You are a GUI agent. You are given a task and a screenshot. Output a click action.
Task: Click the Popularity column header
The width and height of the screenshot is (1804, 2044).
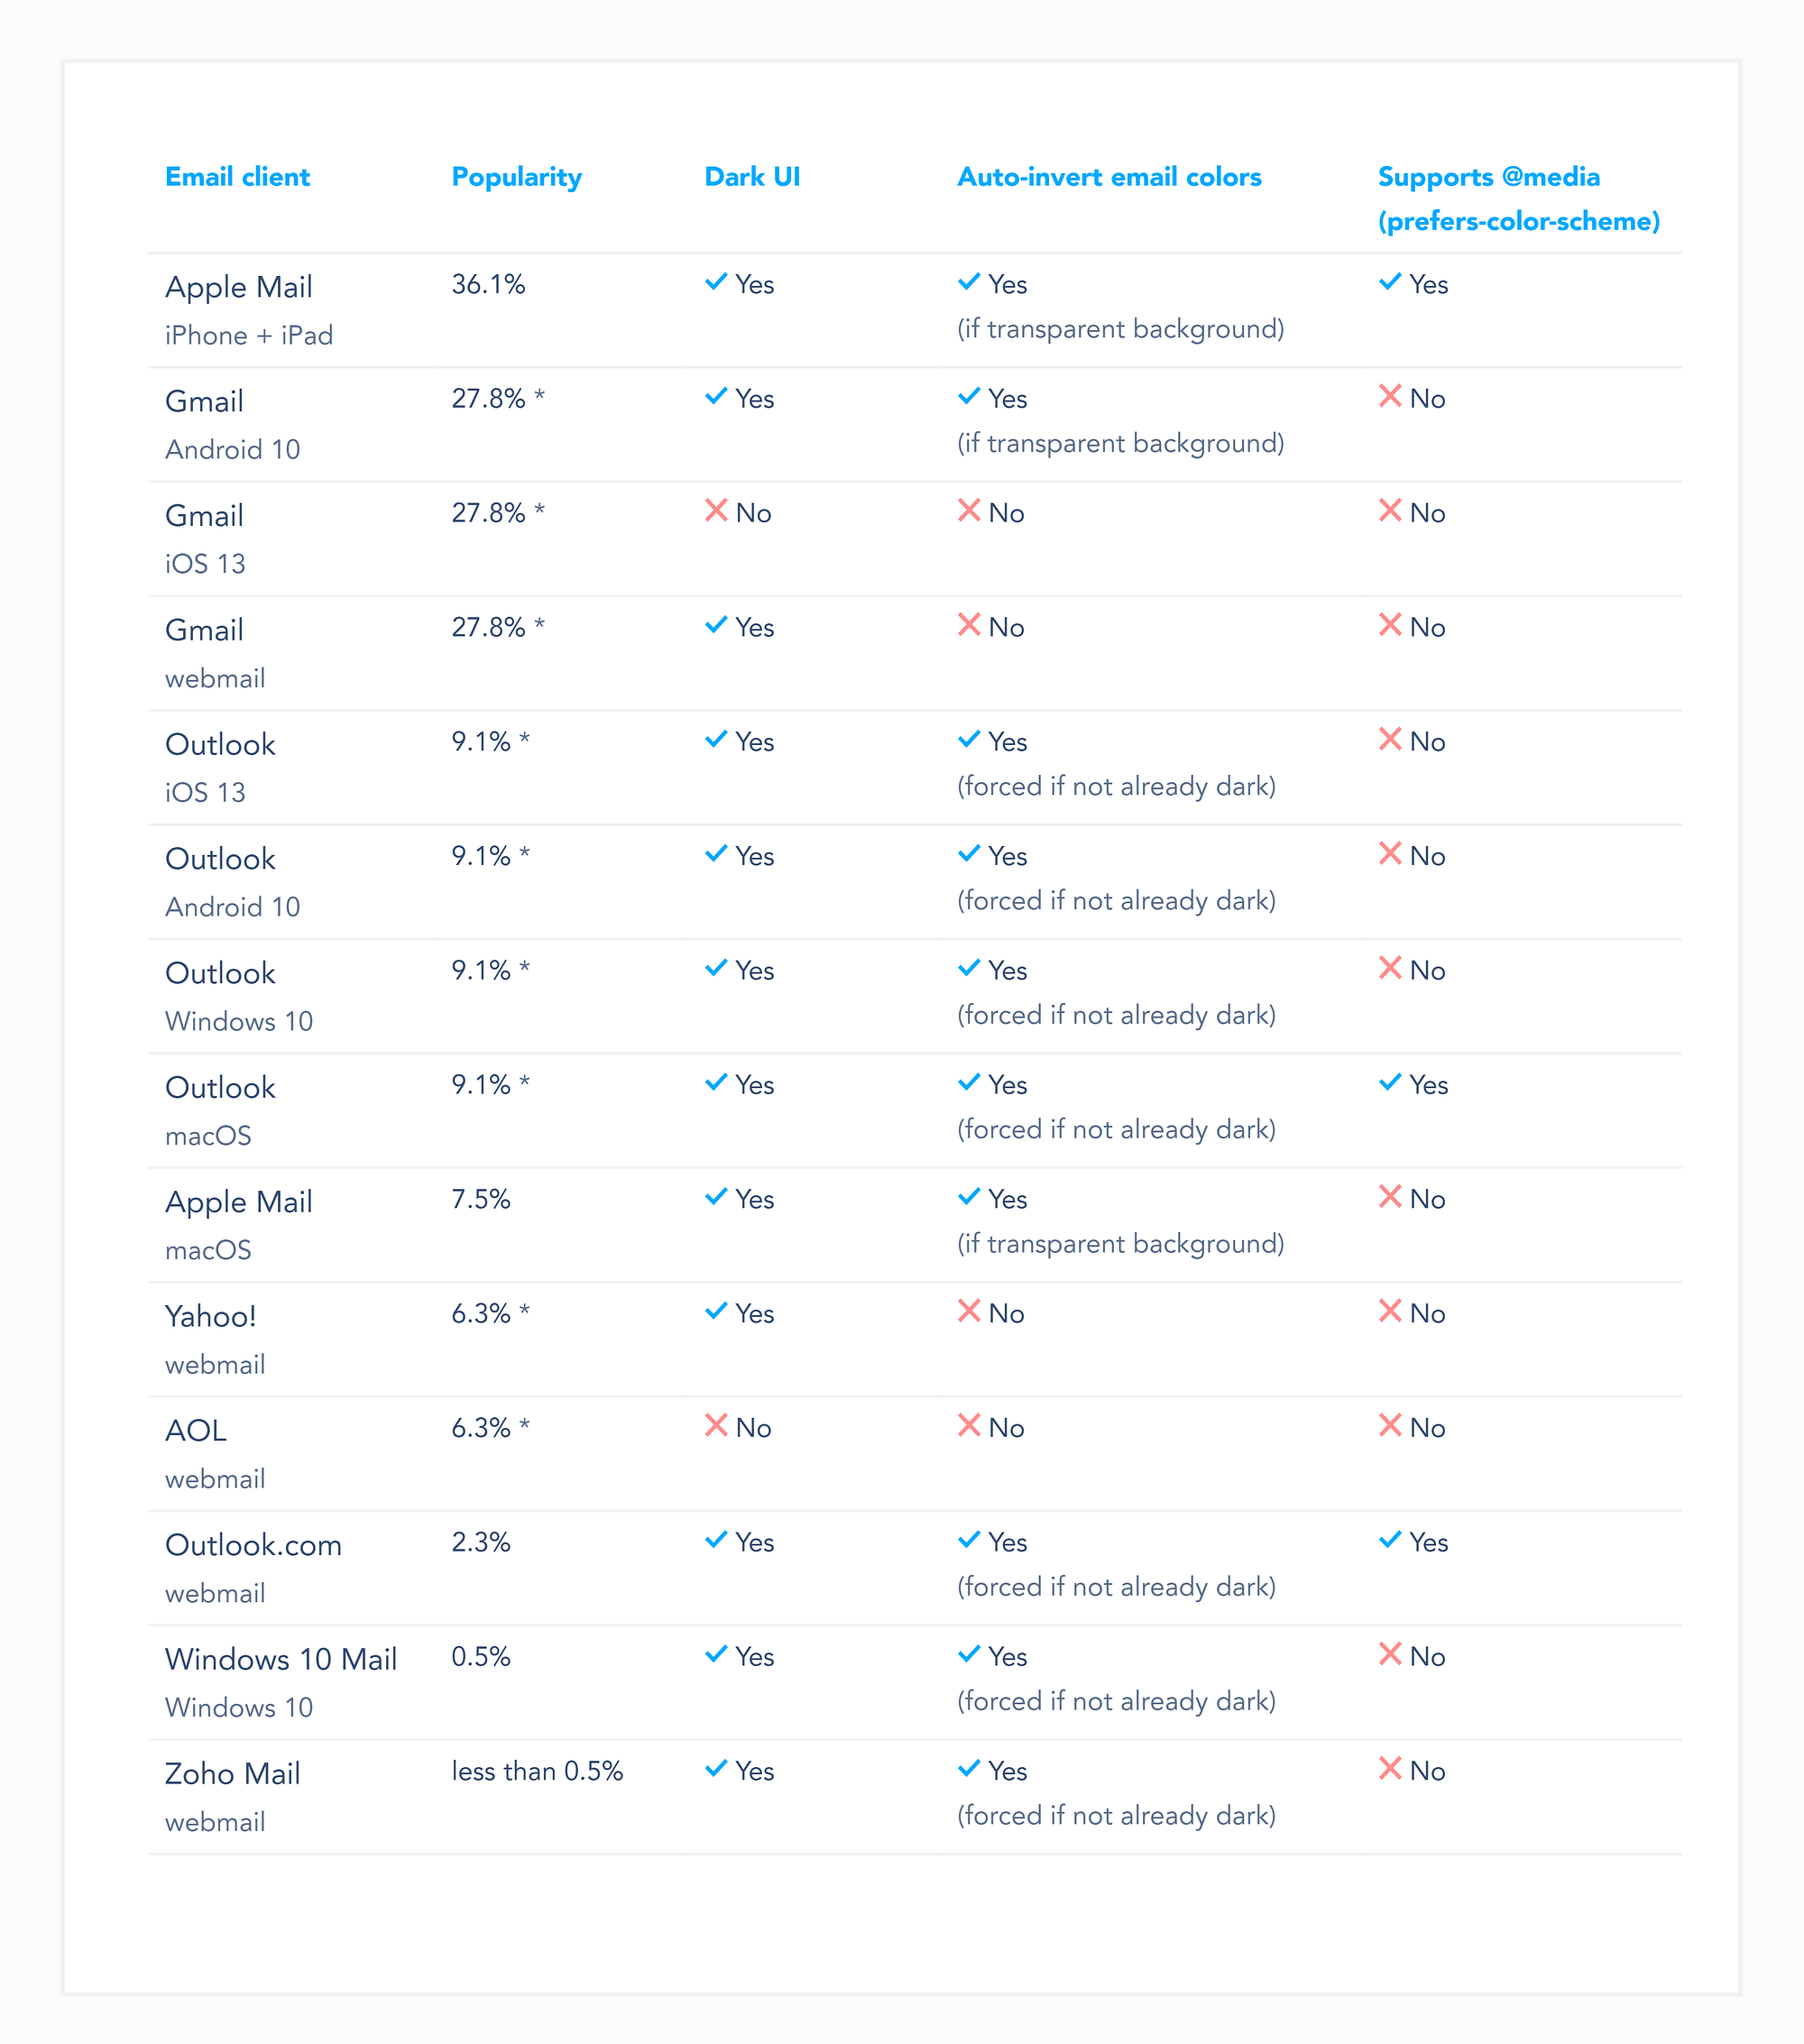[x=516, y=178]
